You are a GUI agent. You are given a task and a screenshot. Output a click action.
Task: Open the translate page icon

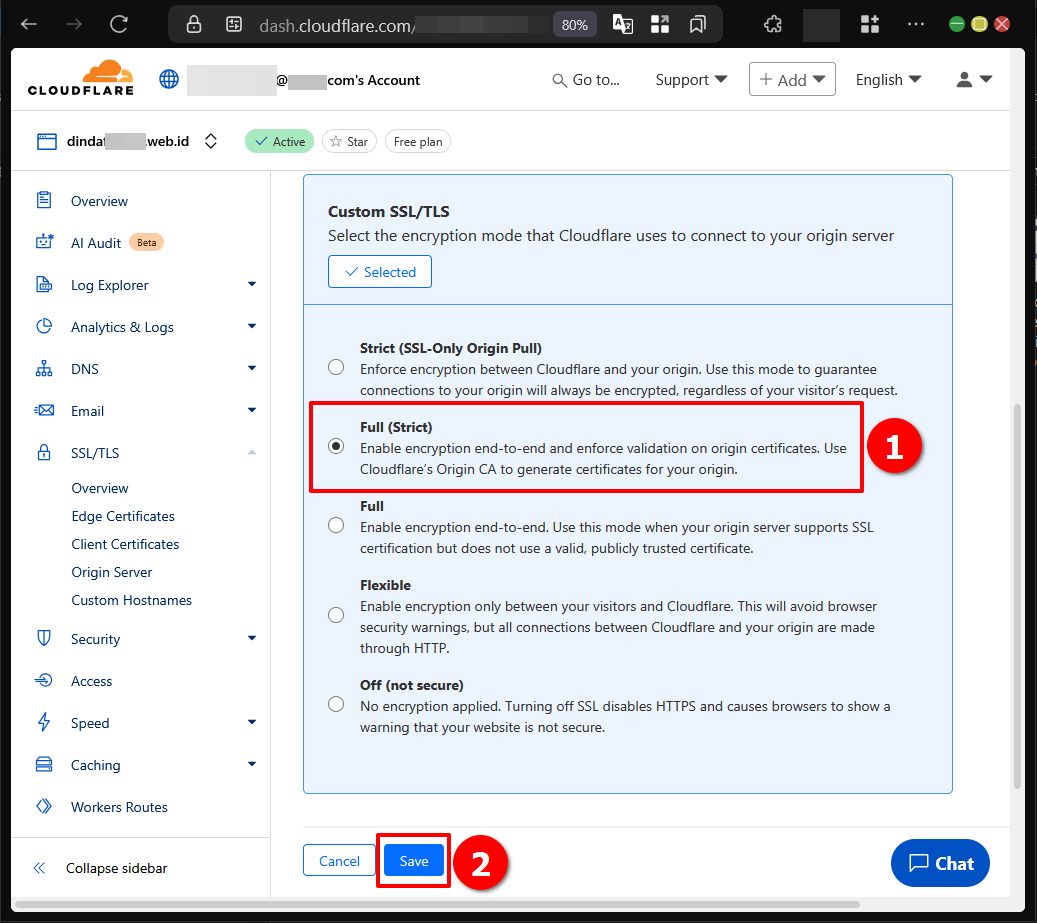623,25
